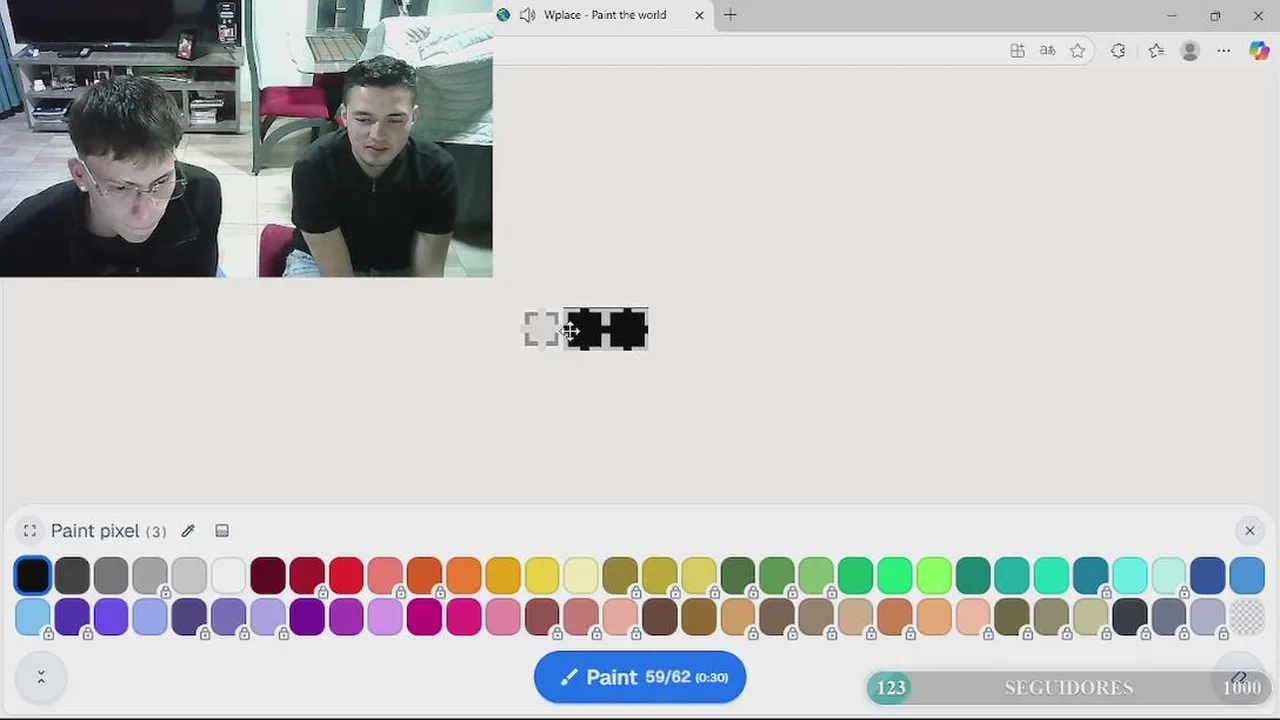Click the Paint pixel title text
The height and width of the screenshot is (720, 1280).
coord(95,531)
